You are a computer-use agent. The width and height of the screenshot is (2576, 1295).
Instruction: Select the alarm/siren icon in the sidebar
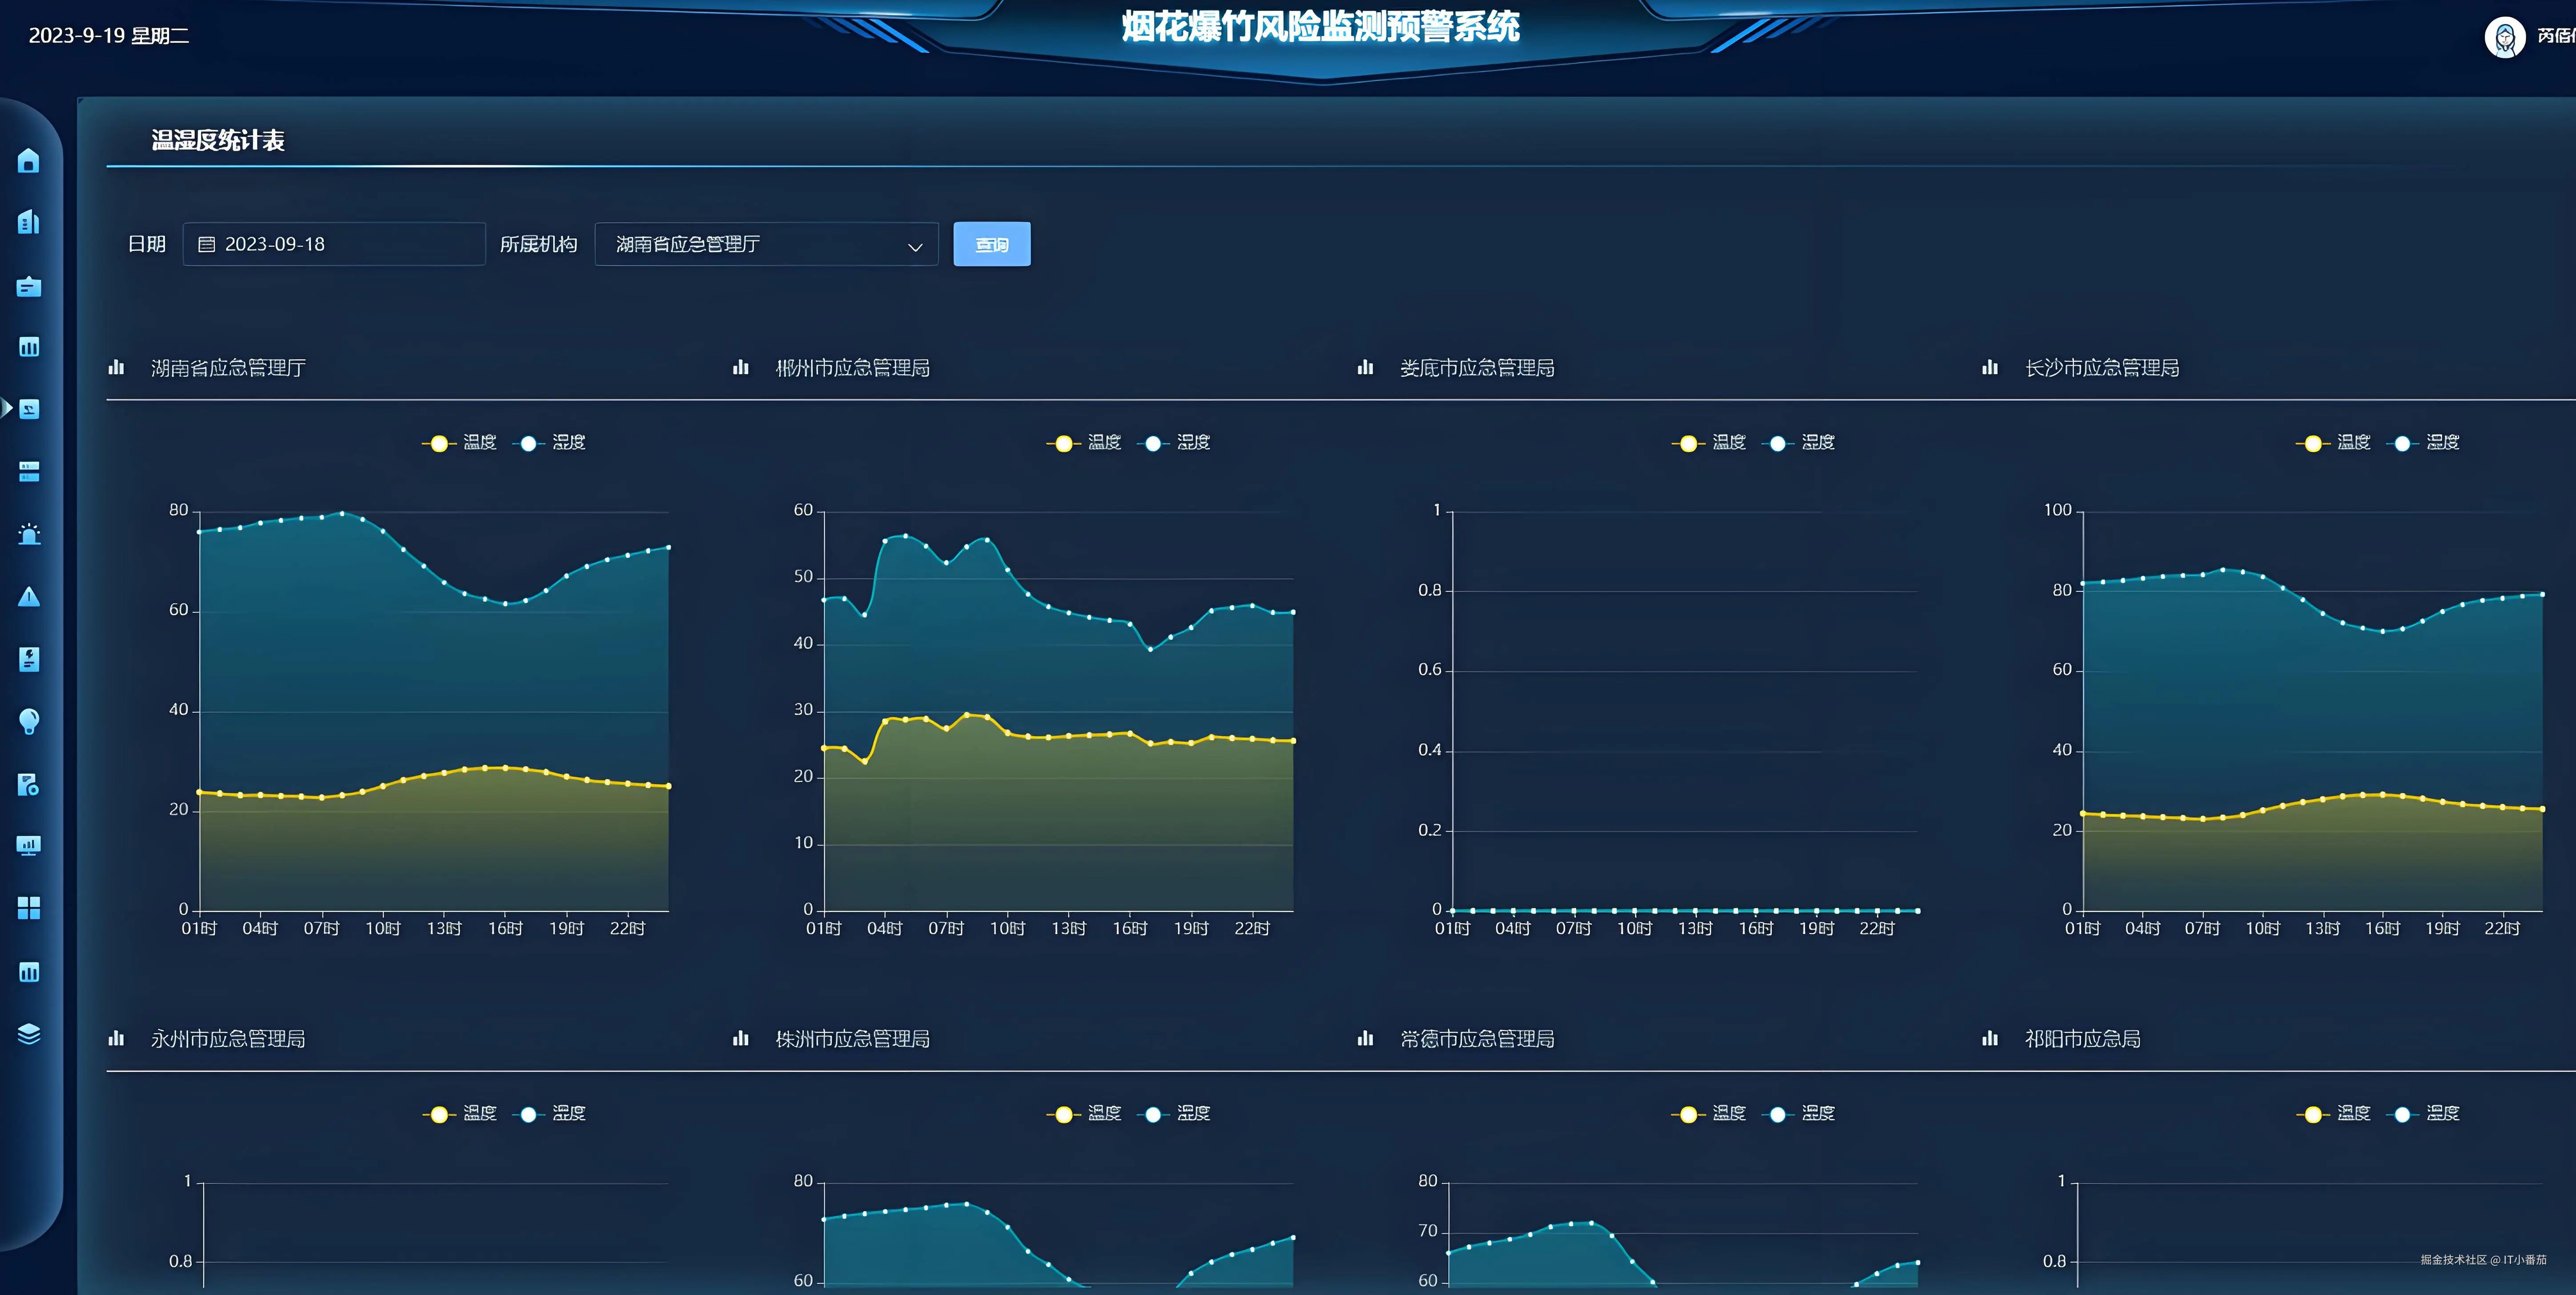[x=29, y=533]
